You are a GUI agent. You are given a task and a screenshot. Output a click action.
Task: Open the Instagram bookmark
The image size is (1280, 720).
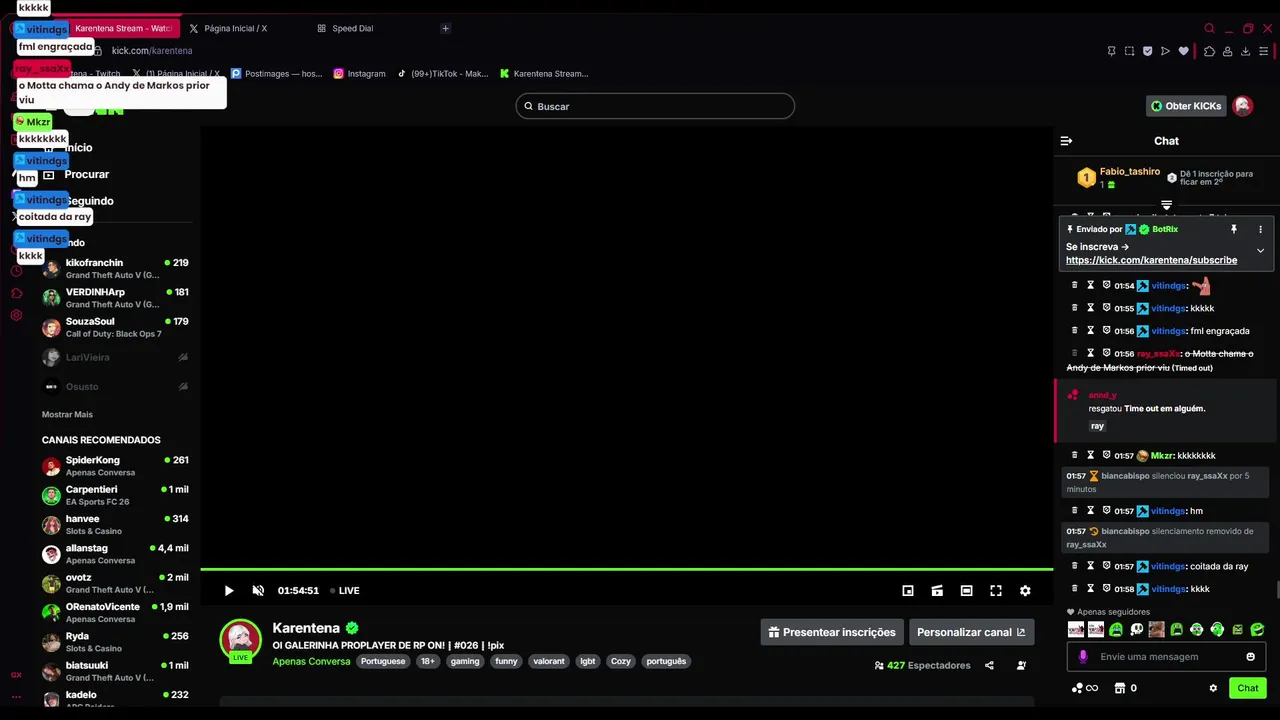359,73
